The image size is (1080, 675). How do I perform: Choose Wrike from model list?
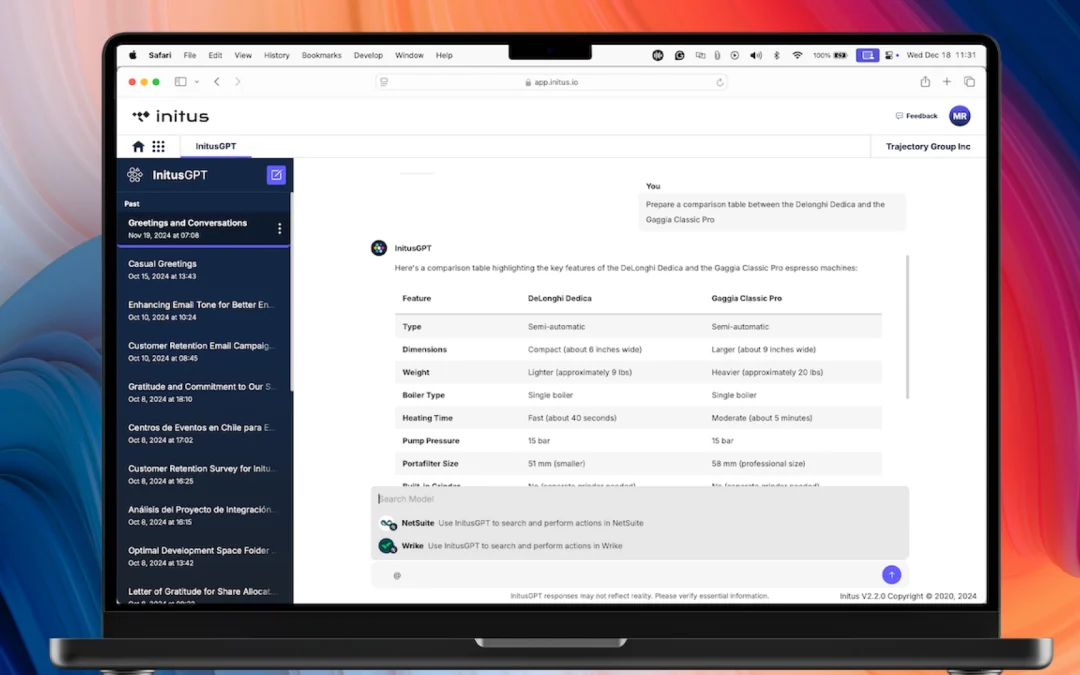(x=639, y=546)
